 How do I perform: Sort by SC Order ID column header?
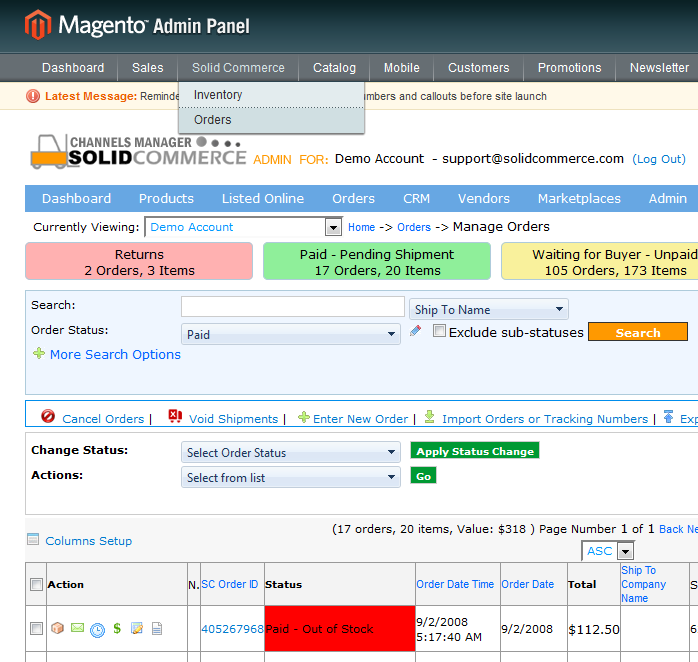click(230, 584)
